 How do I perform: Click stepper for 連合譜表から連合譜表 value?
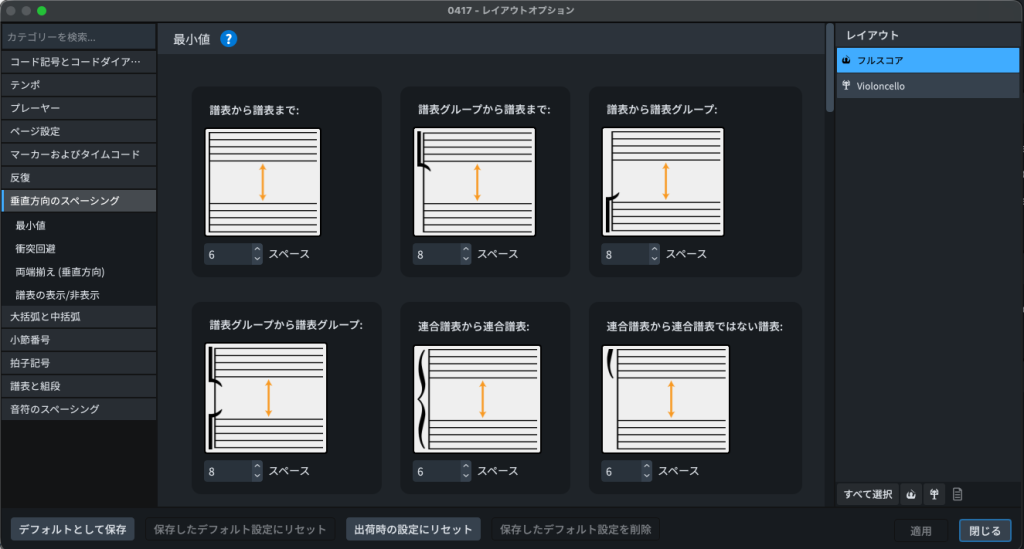(465, 471)
